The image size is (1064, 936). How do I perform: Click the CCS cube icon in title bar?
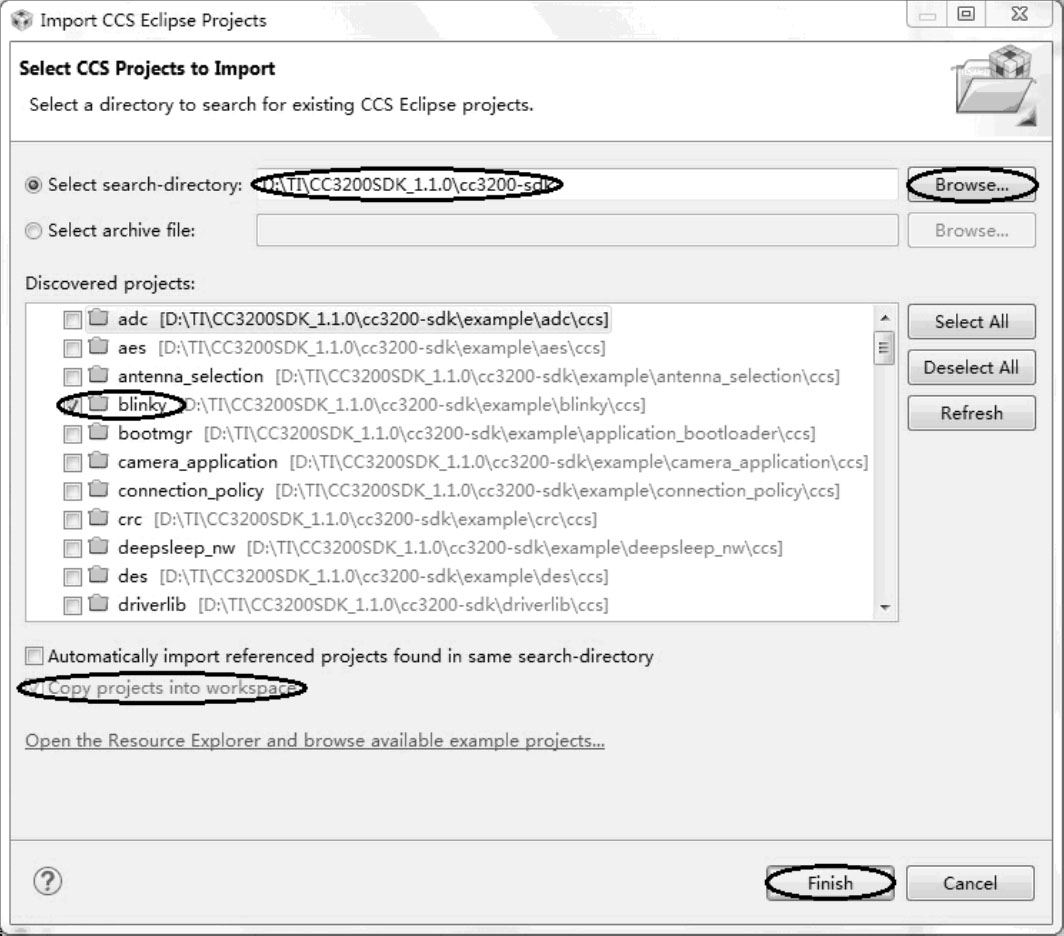click(22, 20)
